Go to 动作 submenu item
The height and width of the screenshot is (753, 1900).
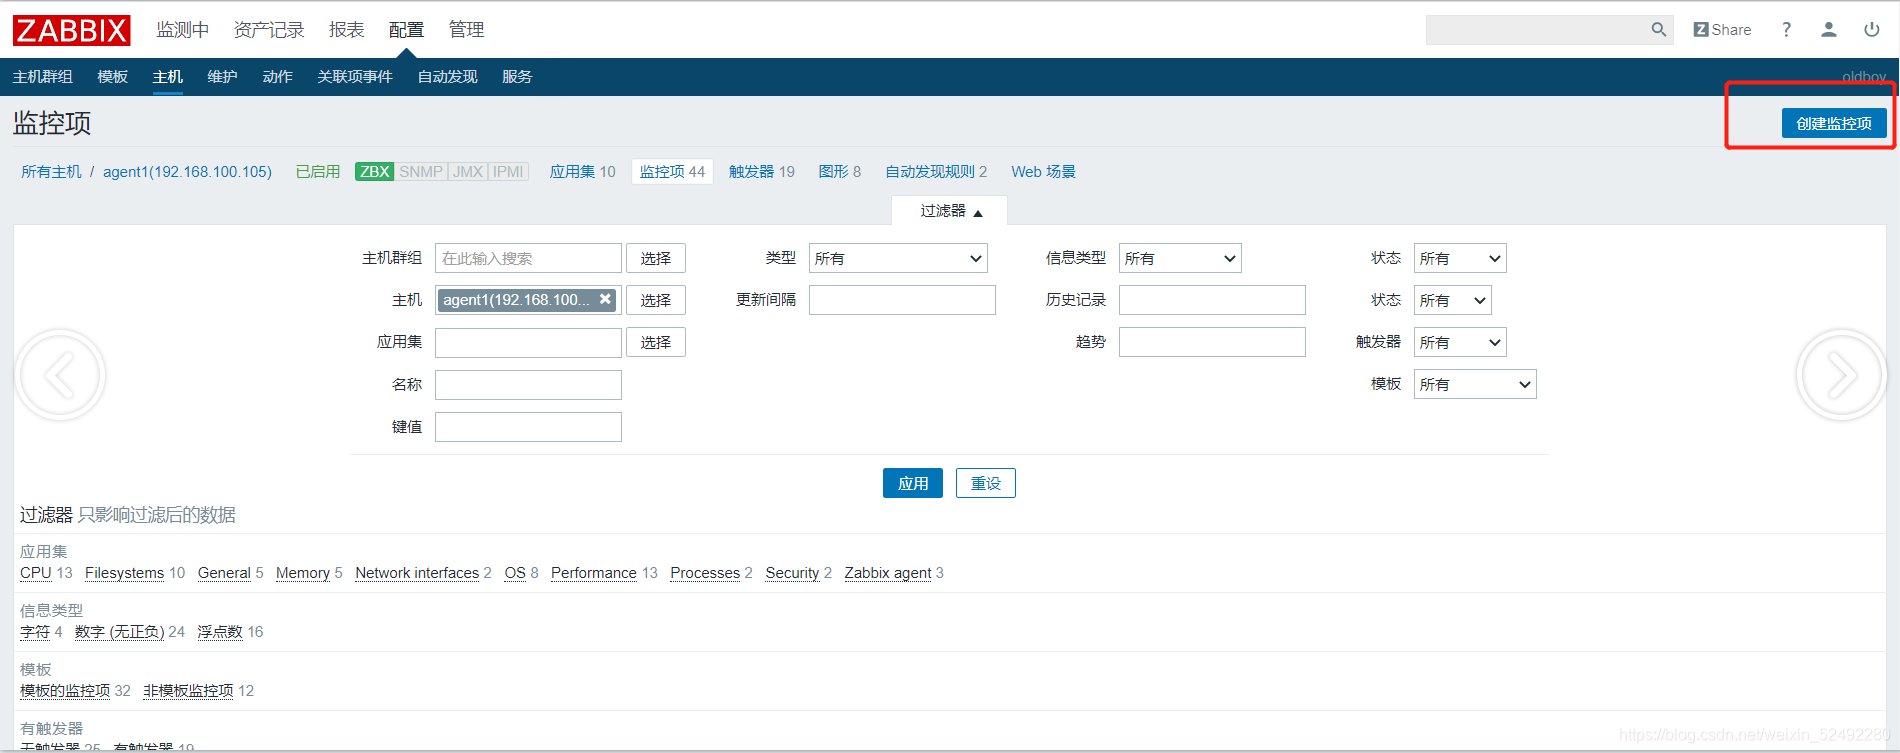click(278, 77)
